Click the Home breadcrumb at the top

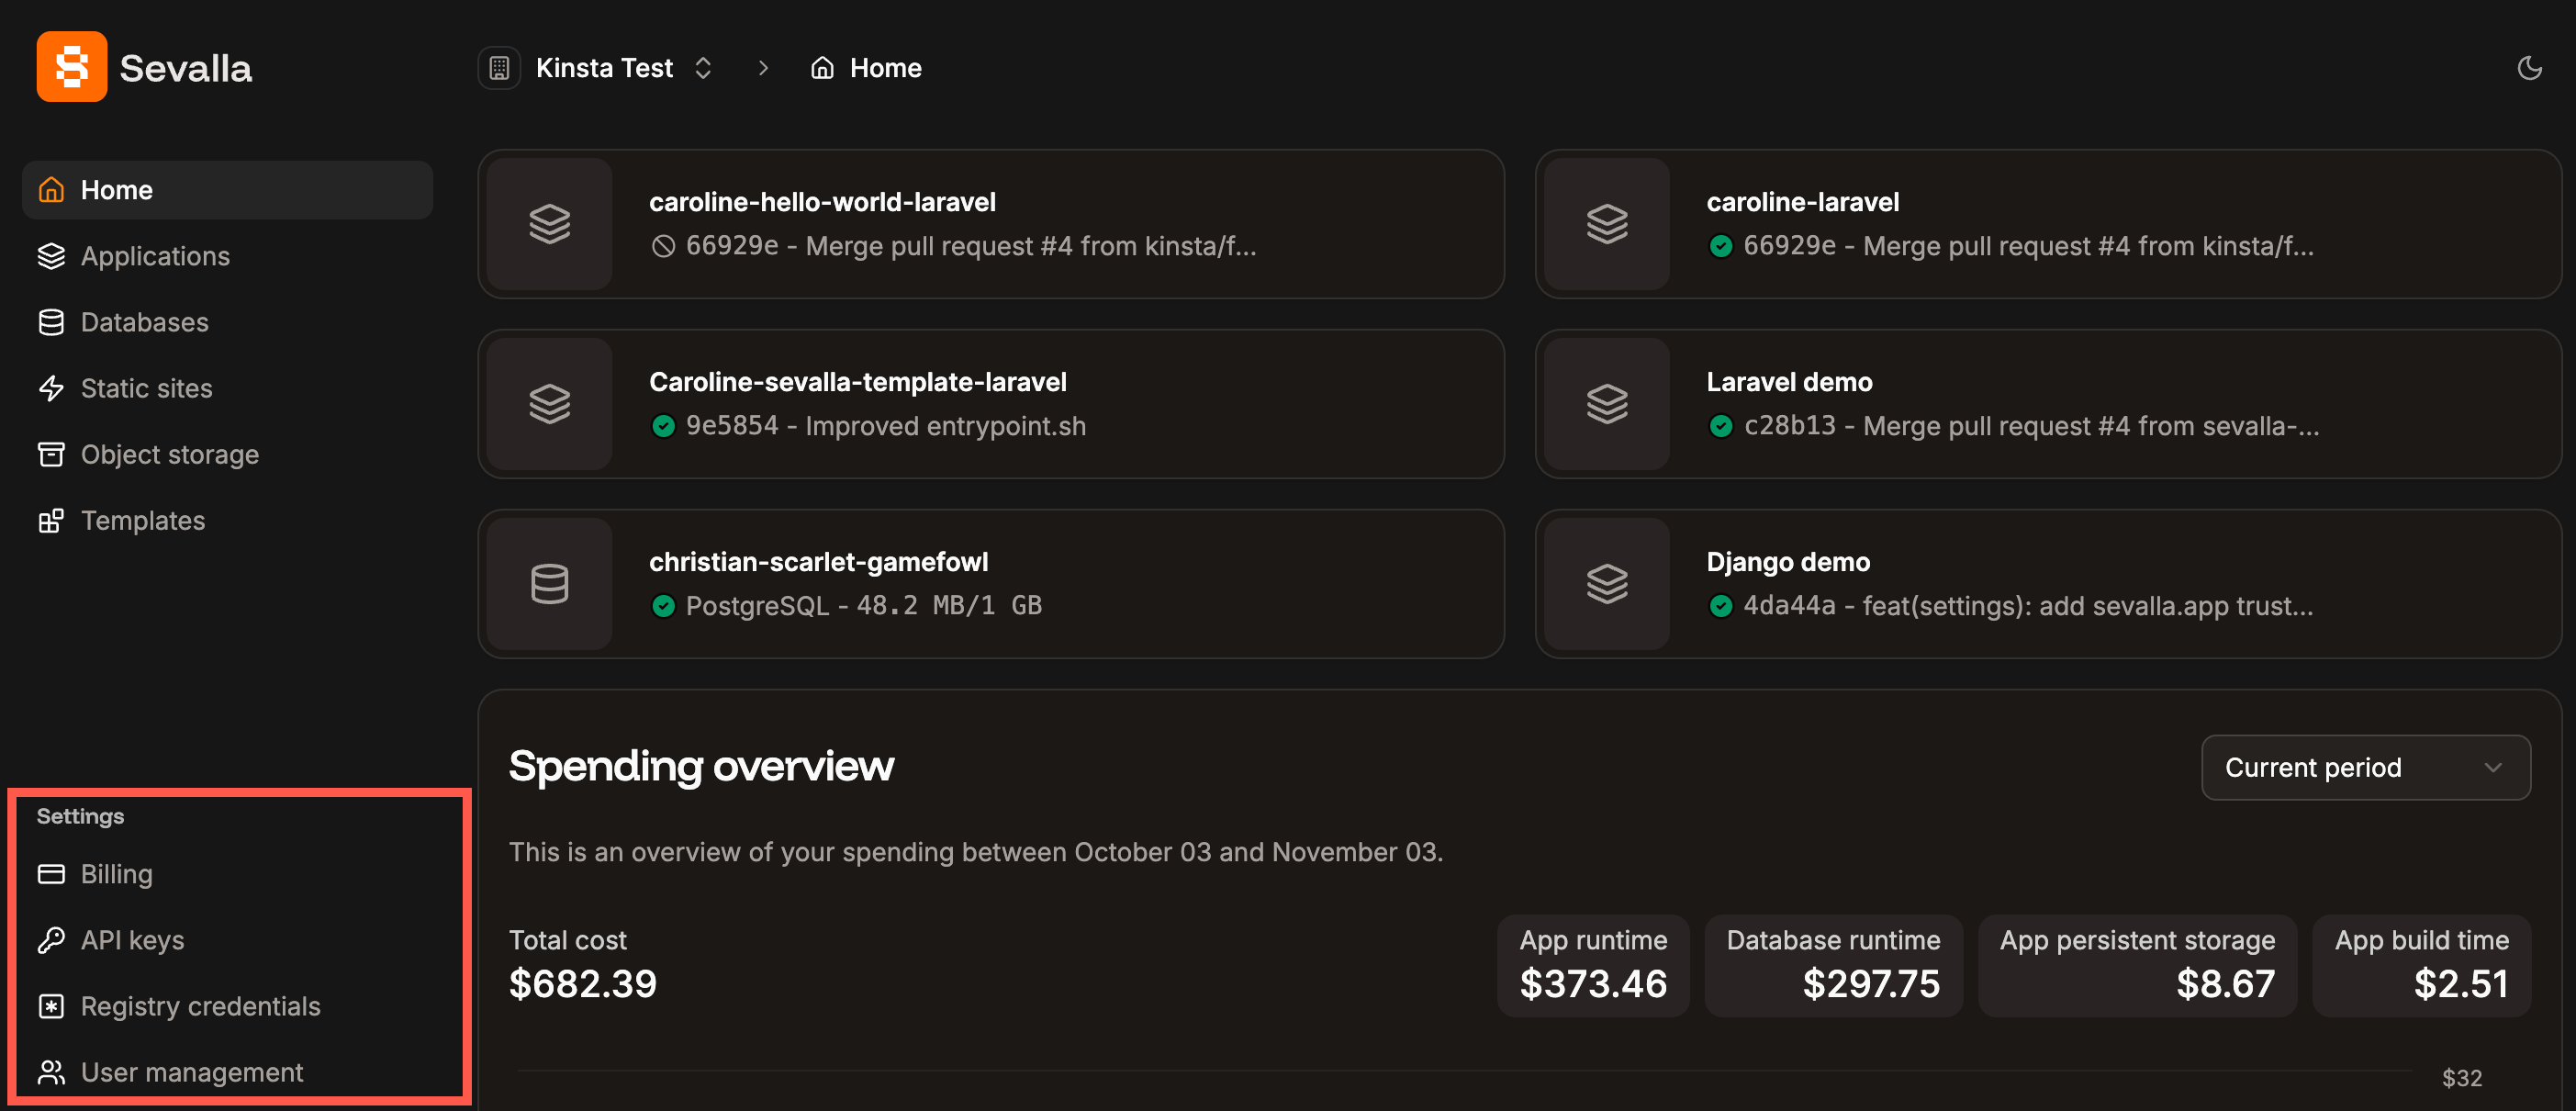[x=886, y=67]
